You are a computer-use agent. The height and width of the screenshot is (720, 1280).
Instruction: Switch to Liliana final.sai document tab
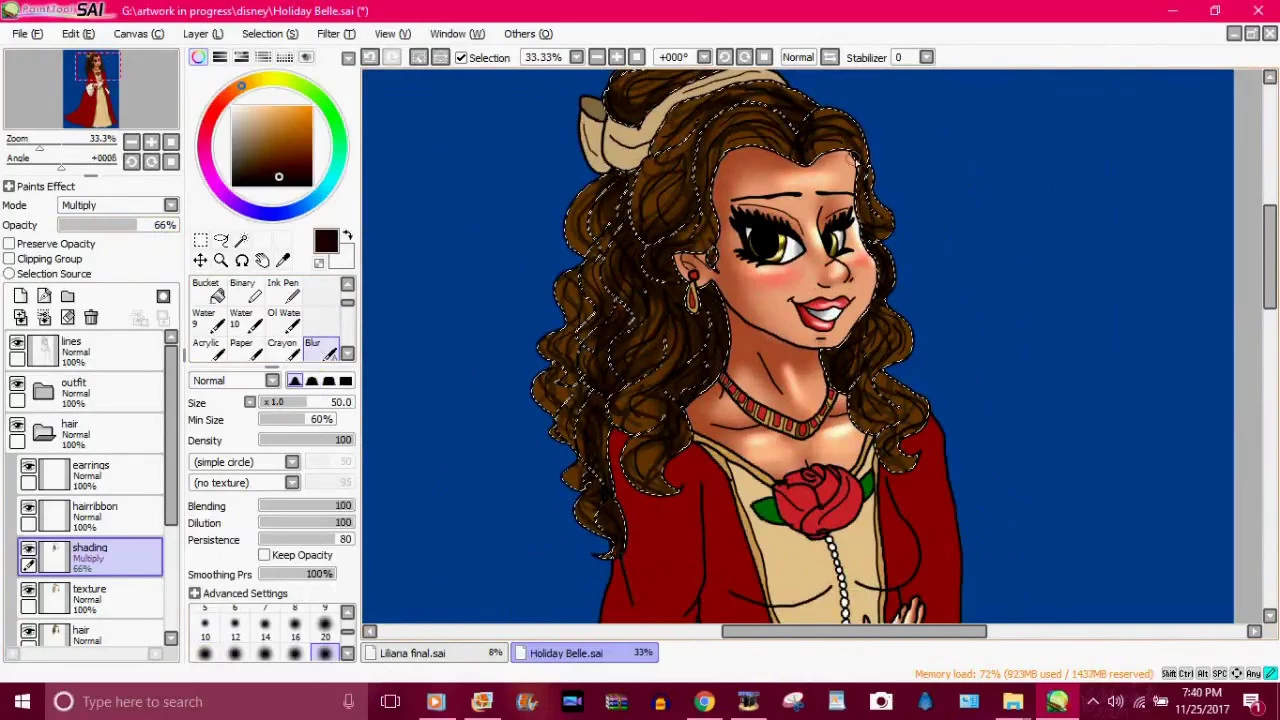click(x=436, y=653)
